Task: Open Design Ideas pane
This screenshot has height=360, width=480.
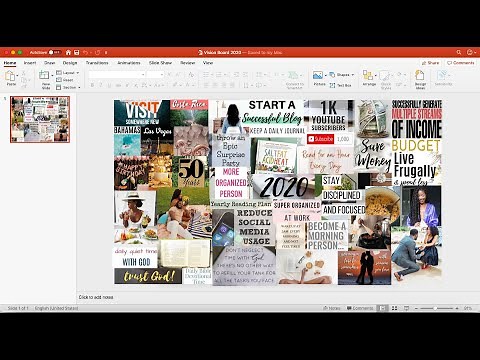Action: pyautogui.click(x=420, y=80)
